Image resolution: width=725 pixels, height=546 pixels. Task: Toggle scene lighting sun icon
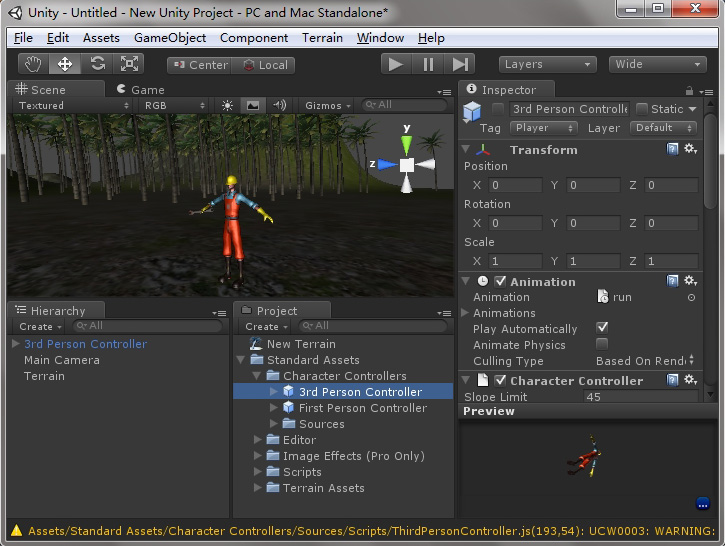pyautogui.click(x=227, y=105)
